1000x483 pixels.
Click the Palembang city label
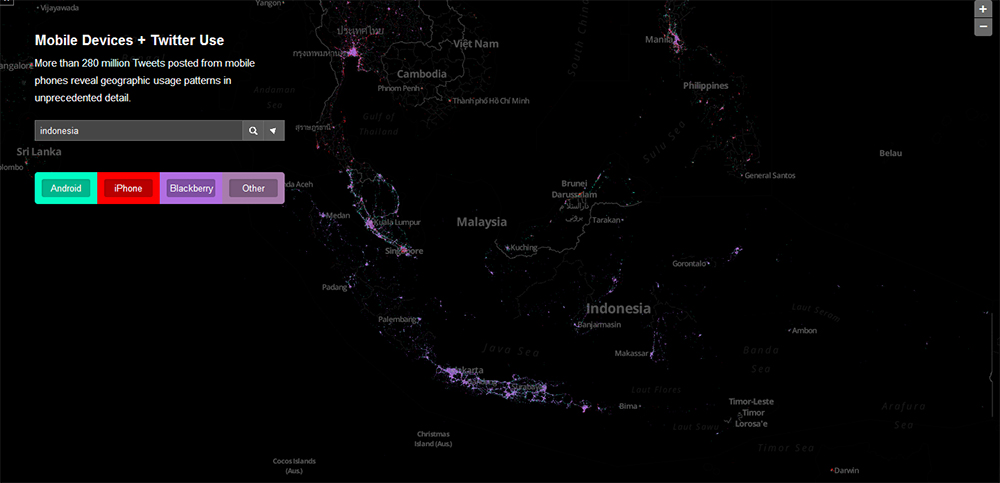click(397, 319)
